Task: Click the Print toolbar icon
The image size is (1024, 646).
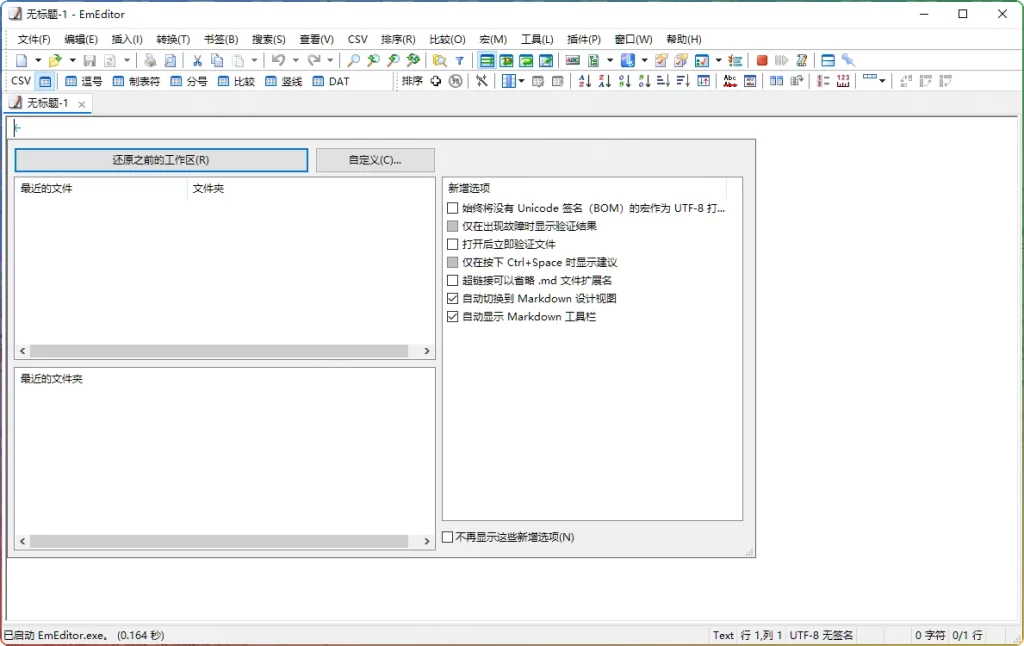Action: tap(150, 60)
